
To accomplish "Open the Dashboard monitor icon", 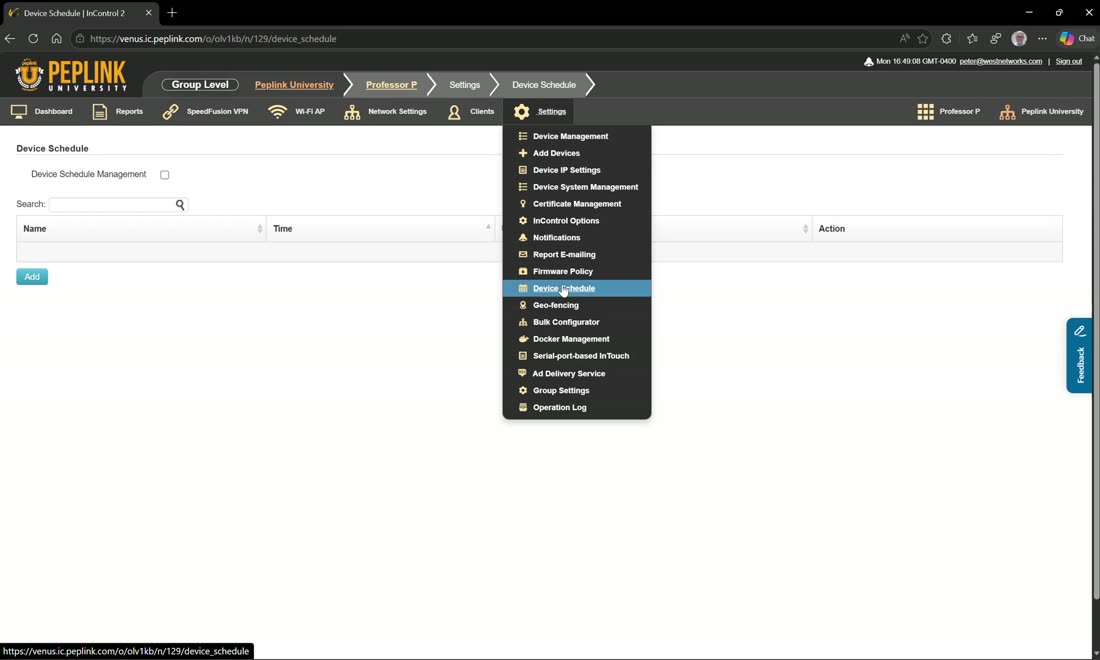I will (x=19, y=112).
